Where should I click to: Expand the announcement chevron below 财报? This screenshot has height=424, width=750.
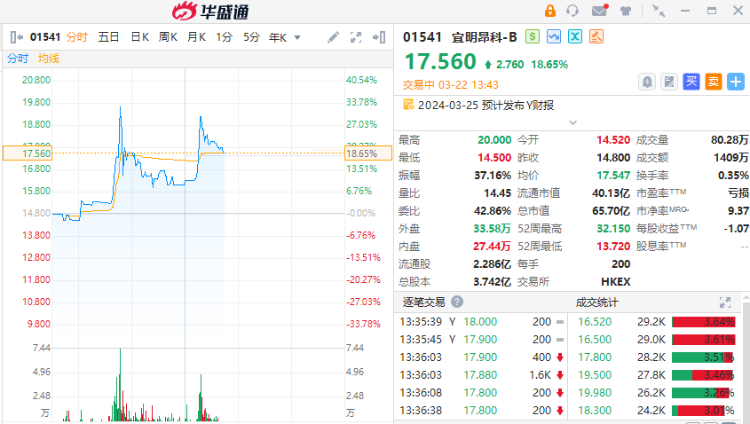(573, 123)
